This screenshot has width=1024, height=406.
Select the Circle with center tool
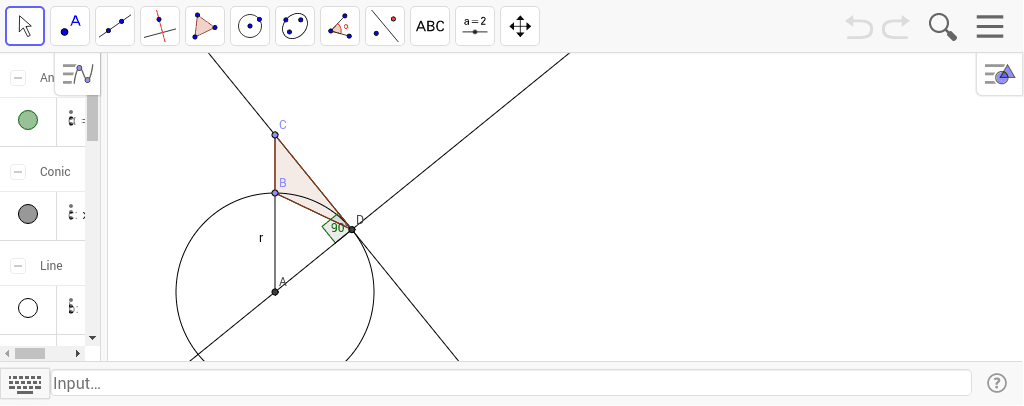coord(250,26)
